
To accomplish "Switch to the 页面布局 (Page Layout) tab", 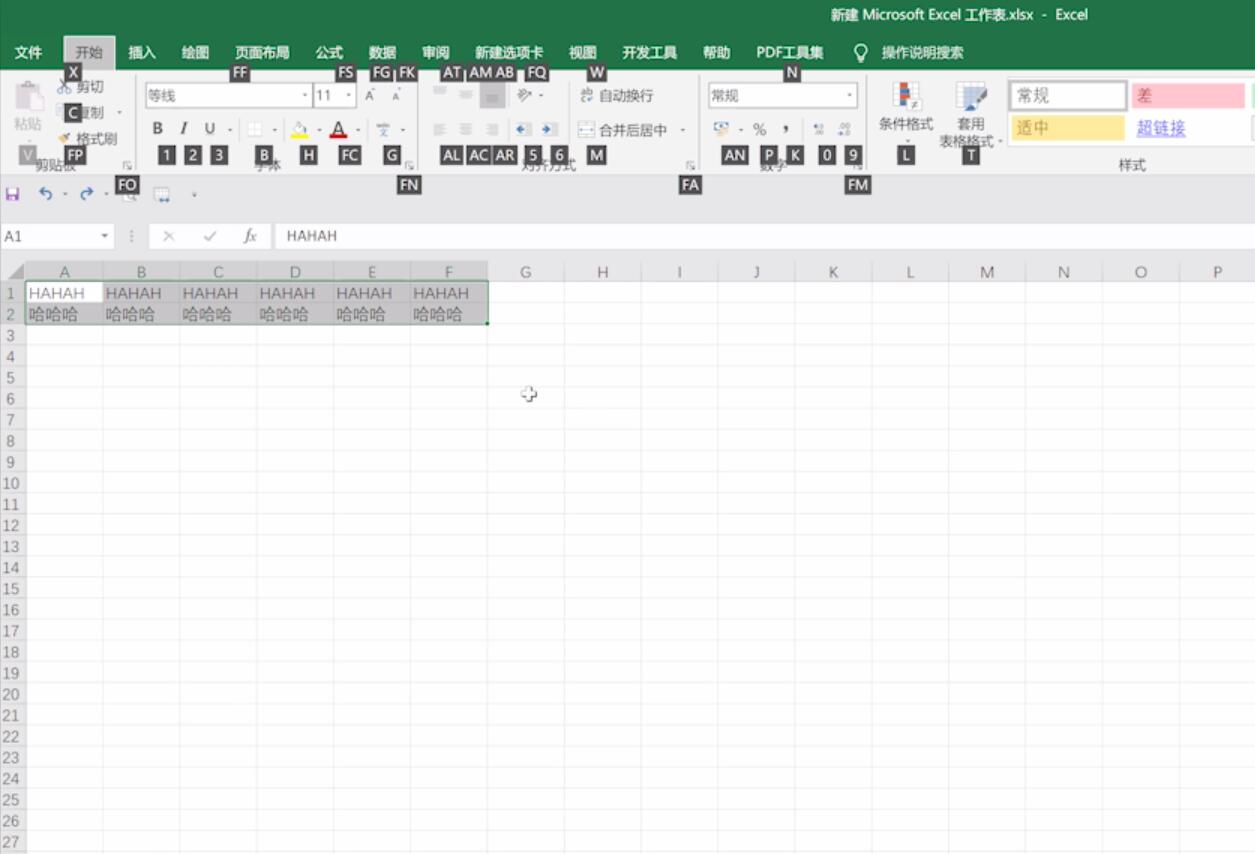I will pos(262,53).
